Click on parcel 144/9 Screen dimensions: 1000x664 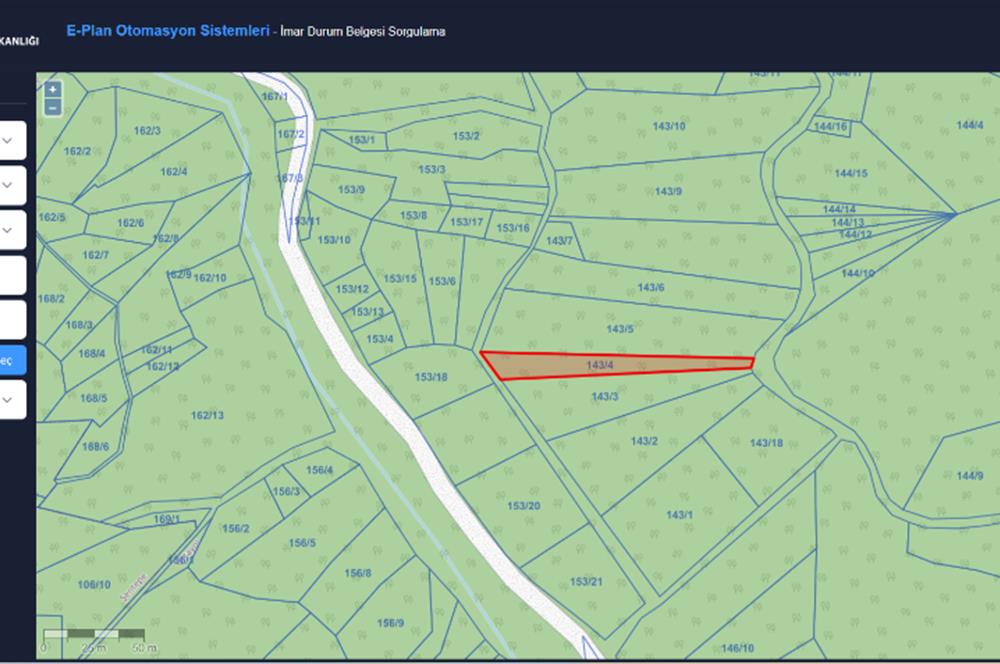pyautogui.click(x=968, y=475)
